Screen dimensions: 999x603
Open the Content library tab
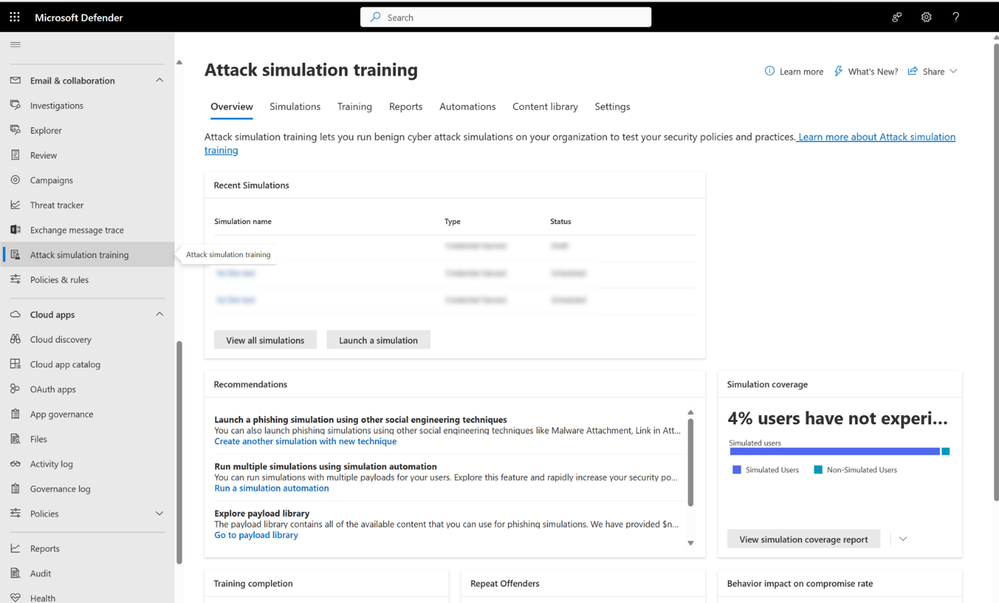pyautogui.click(x=545, y=106)
